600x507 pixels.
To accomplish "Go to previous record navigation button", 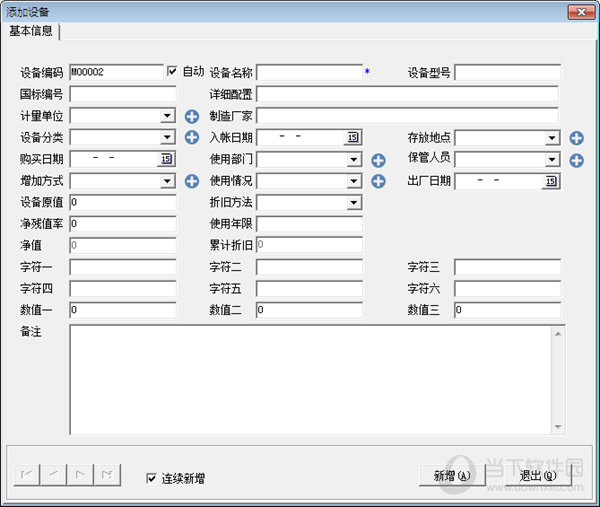I will click(53, 475).
